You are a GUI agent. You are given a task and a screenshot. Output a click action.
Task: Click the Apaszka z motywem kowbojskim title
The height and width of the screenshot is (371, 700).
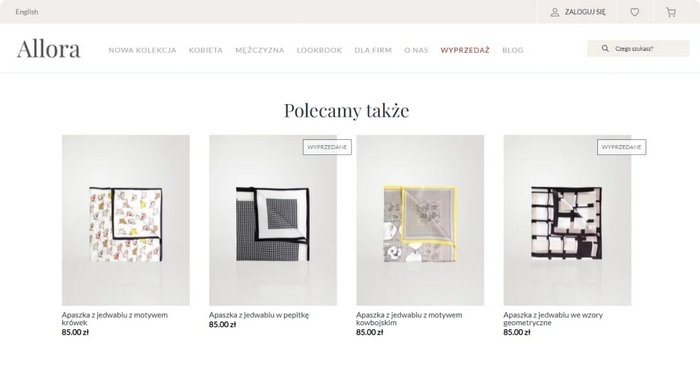(409, 318)
